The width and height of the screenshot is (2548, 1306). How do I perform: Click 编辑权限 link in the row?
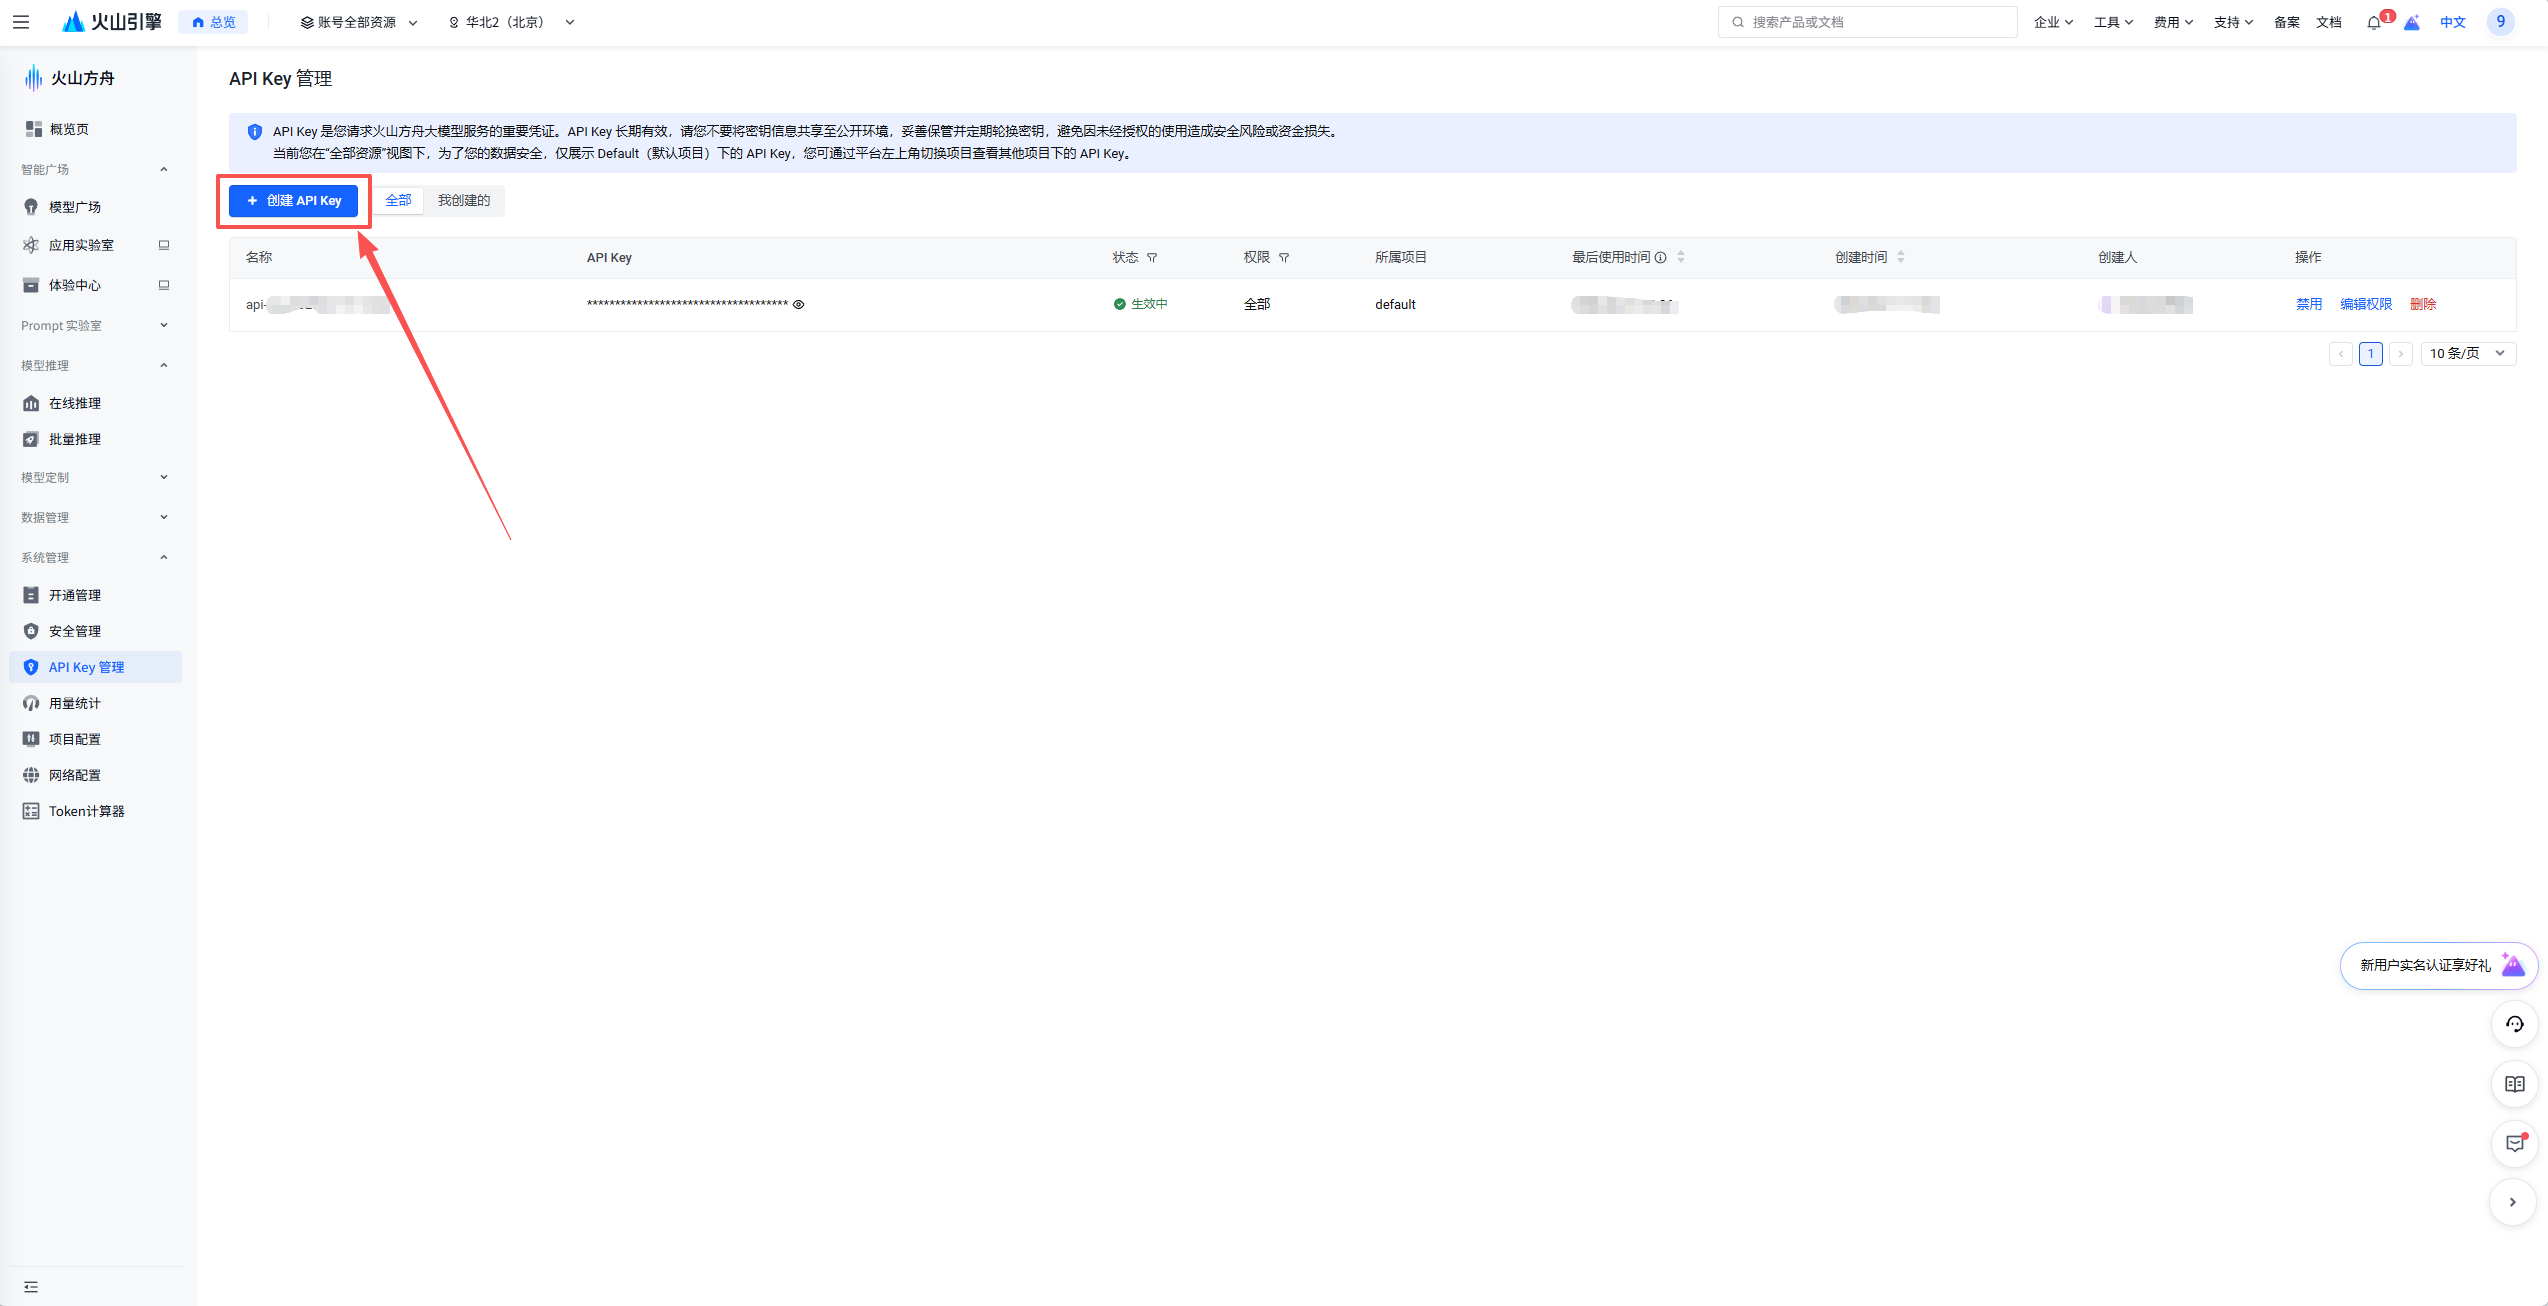coord(2365,304)
